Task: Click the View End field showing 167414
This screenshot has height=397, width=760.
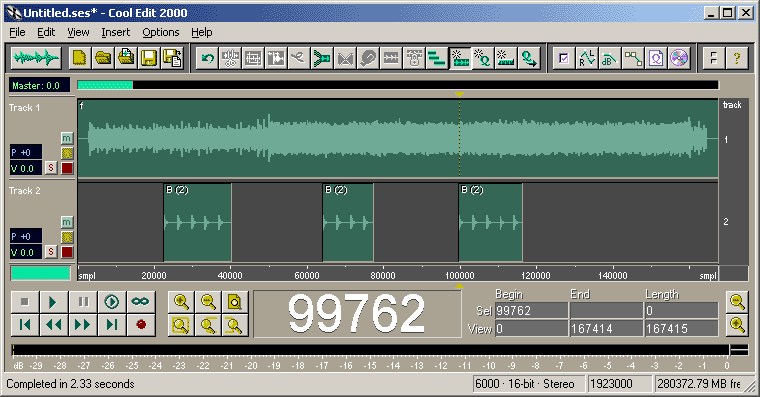Action: [606, 329]
